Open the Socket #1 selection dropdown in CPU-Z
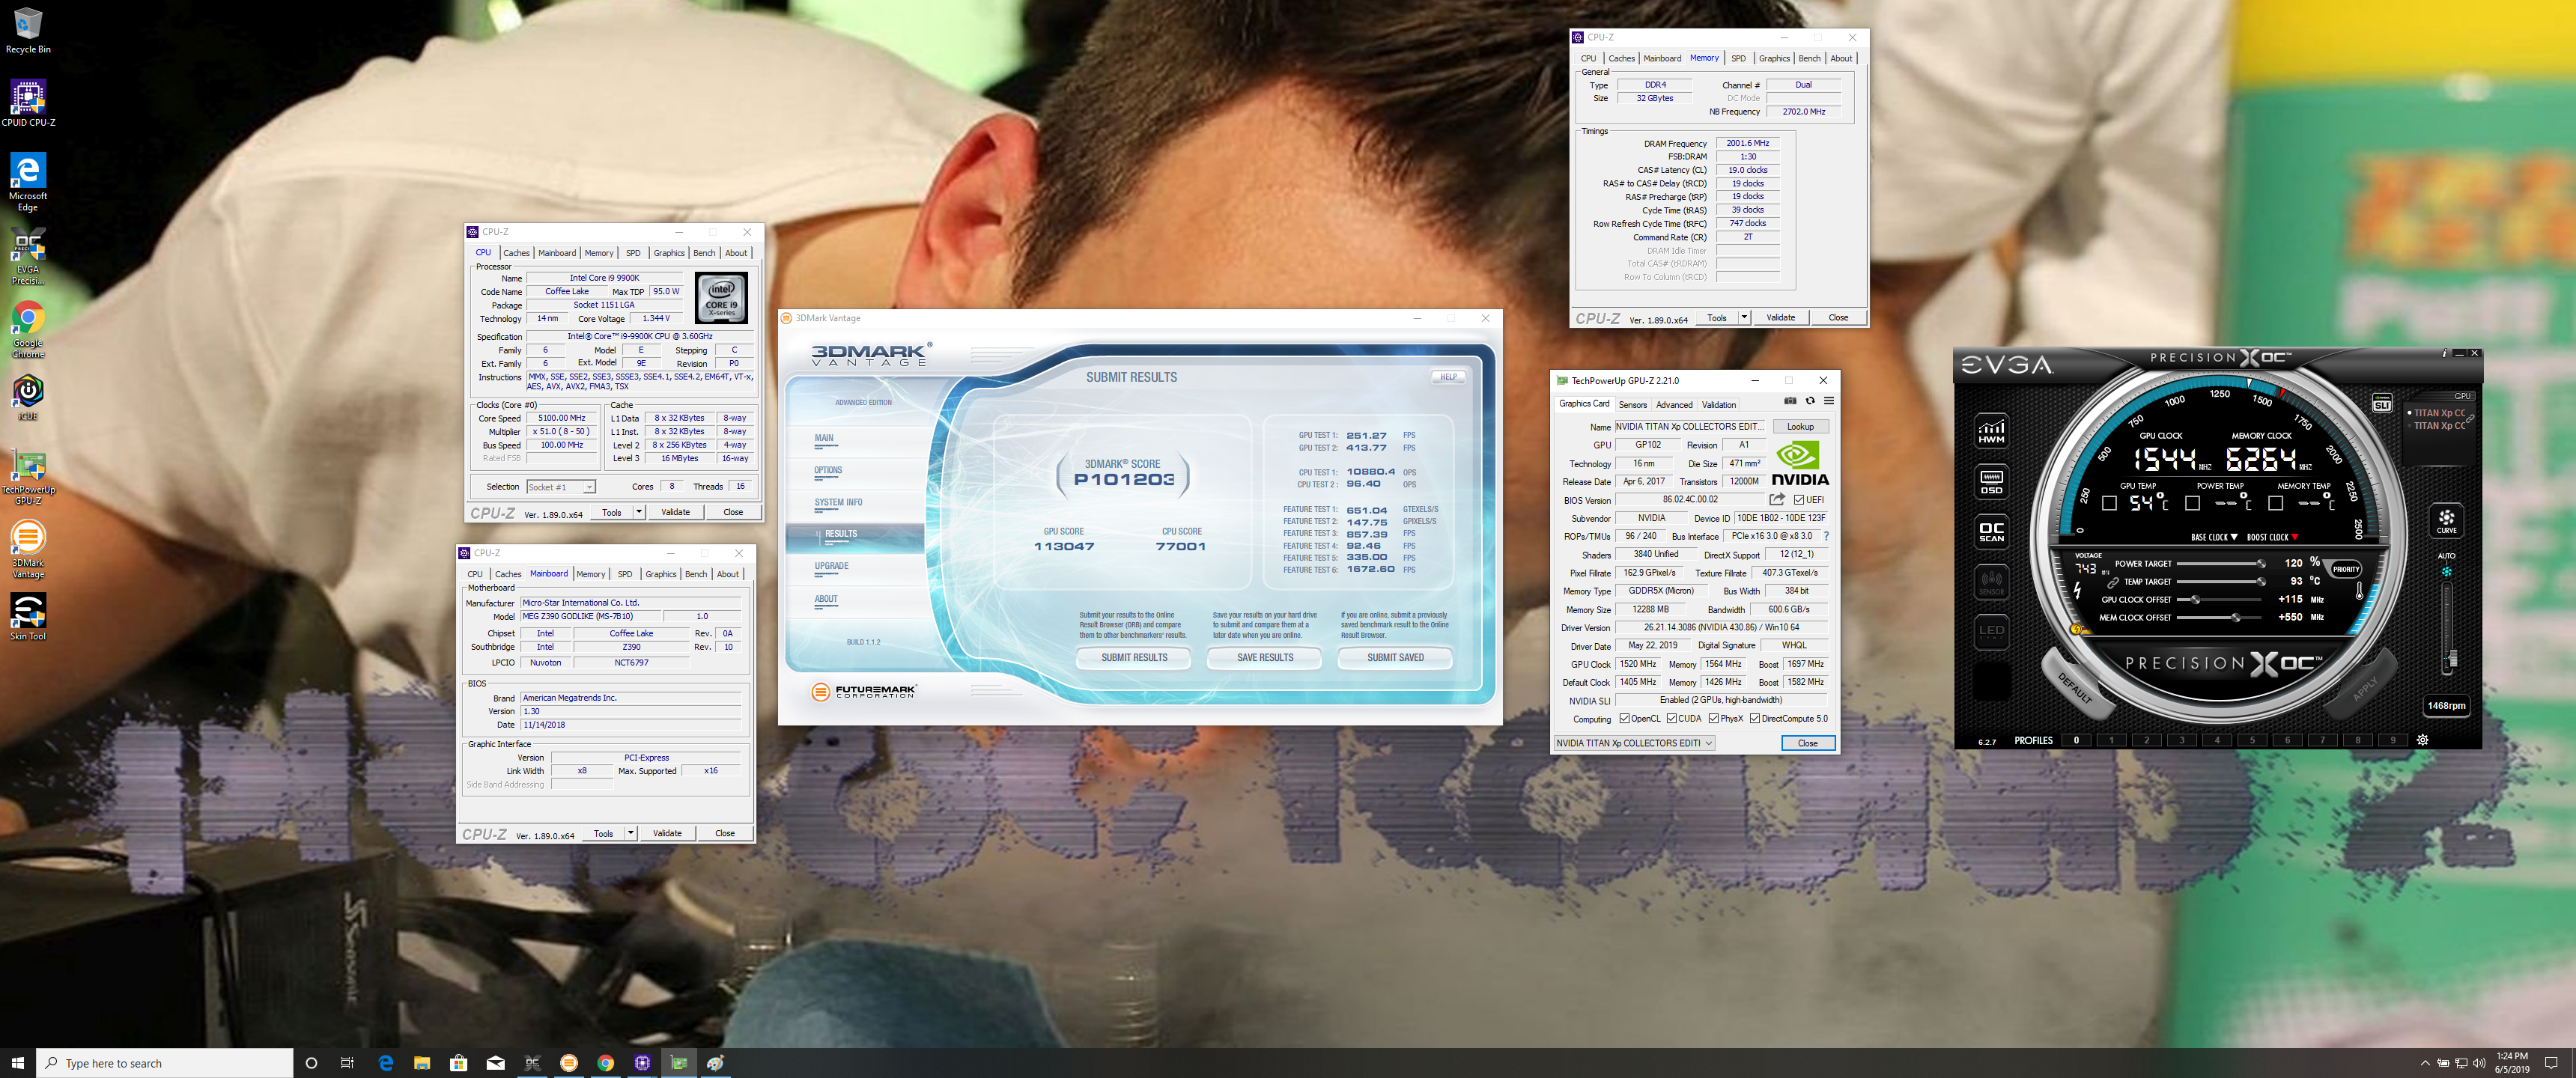This screenshot has width=2576, height=1078. pos(560,487)
